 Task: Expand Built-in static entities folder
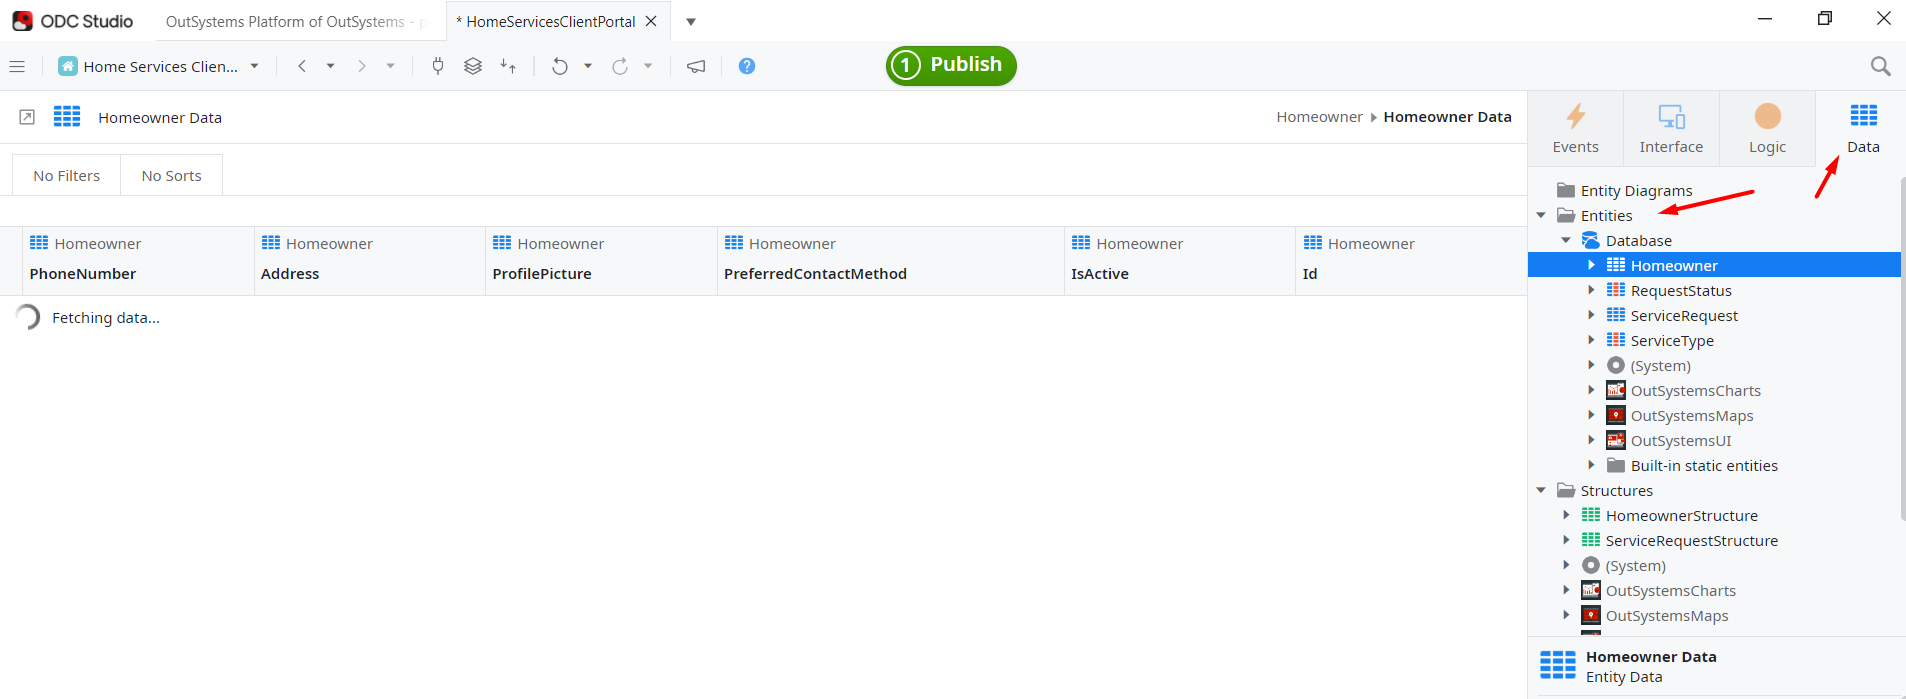[1591, 465]
